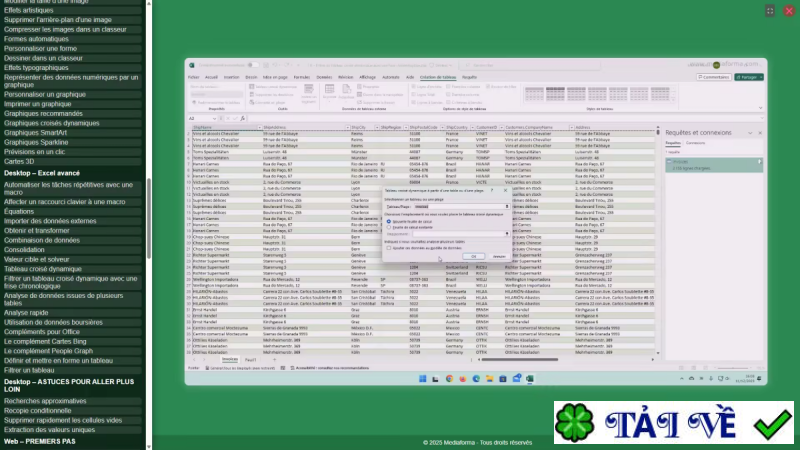Toggle Ligne d'en-tête checkbox in ribbon
This screenshot has width=800, height=450.
coord(413,87)
